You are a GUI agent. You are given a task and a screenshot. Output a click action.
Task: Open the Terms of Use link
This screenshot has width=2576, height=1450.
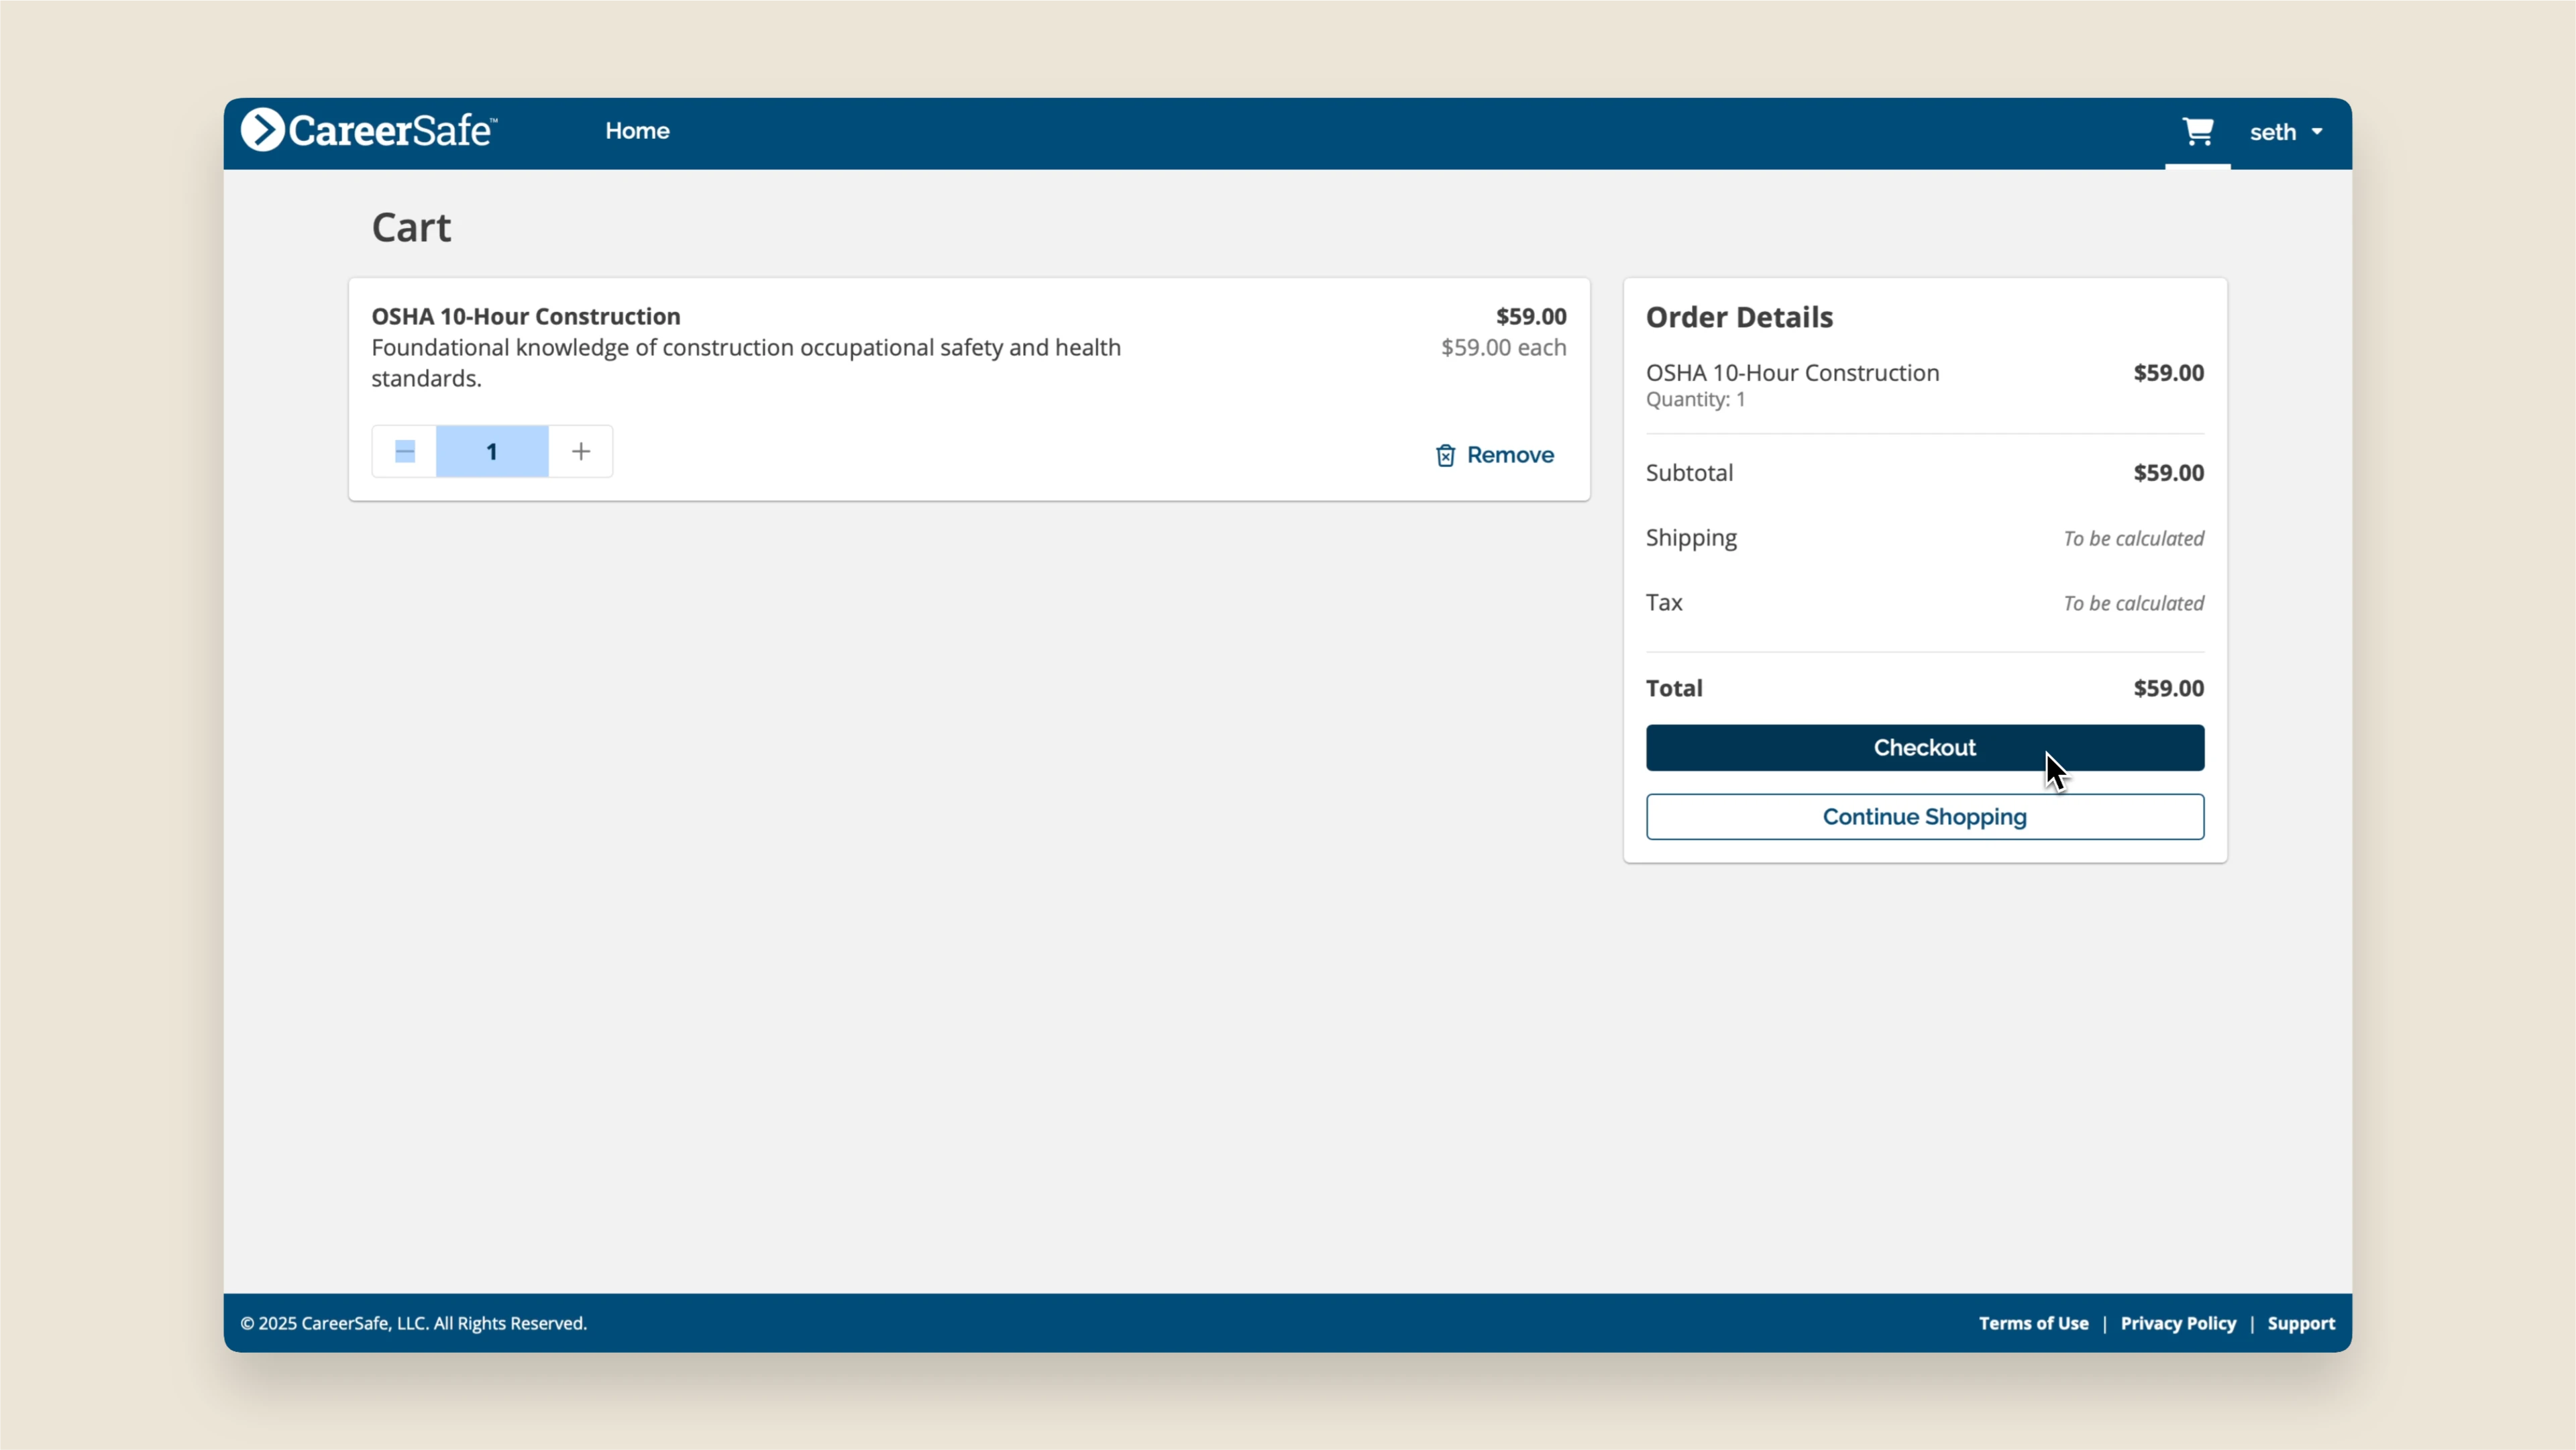click(2033, 1323)
